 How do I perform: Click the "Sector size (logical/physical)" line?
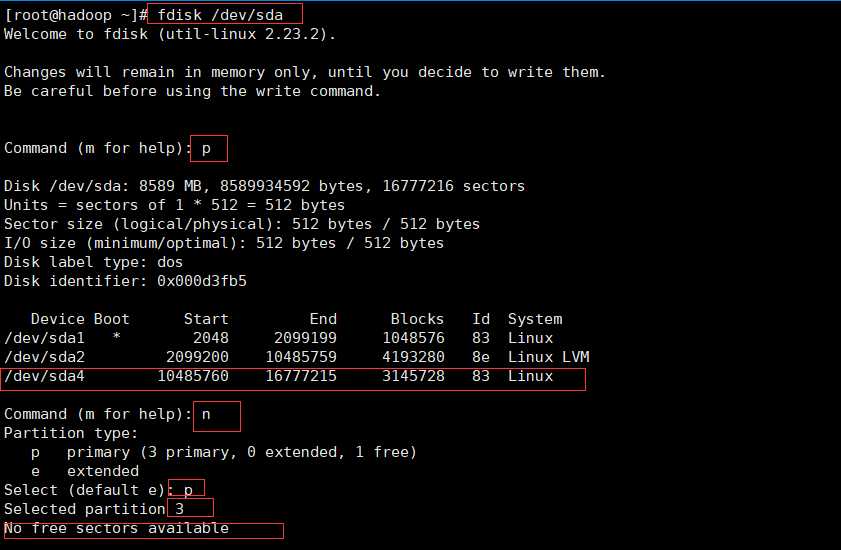[x=242, y=224]
